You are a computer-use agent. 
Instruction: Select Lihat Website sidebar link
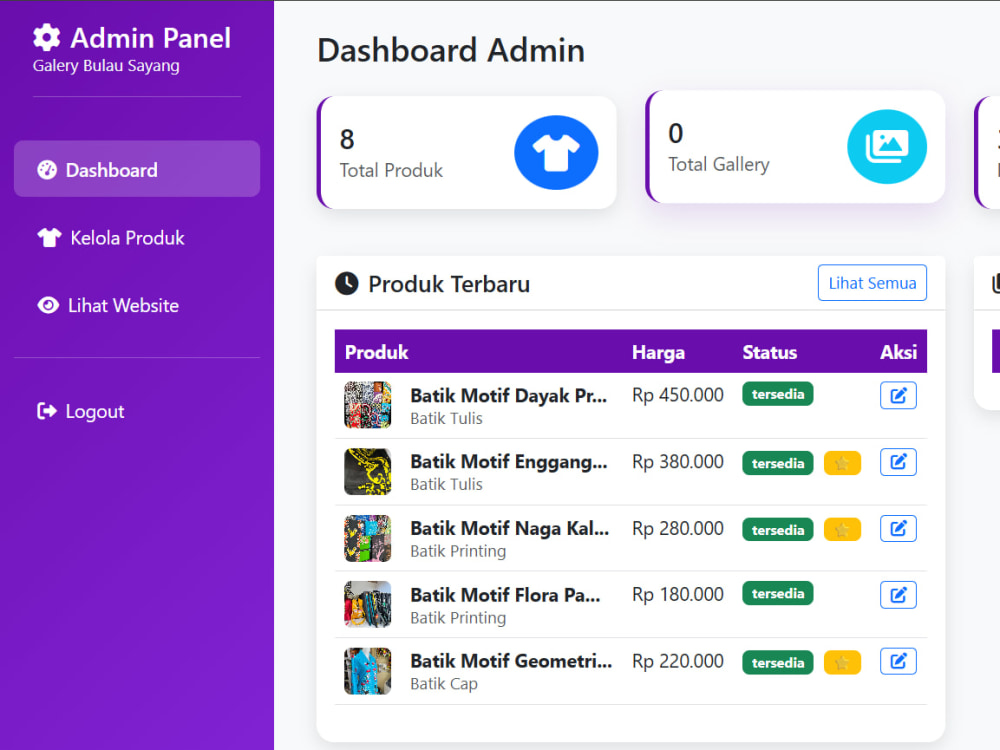tap(136, 305)
